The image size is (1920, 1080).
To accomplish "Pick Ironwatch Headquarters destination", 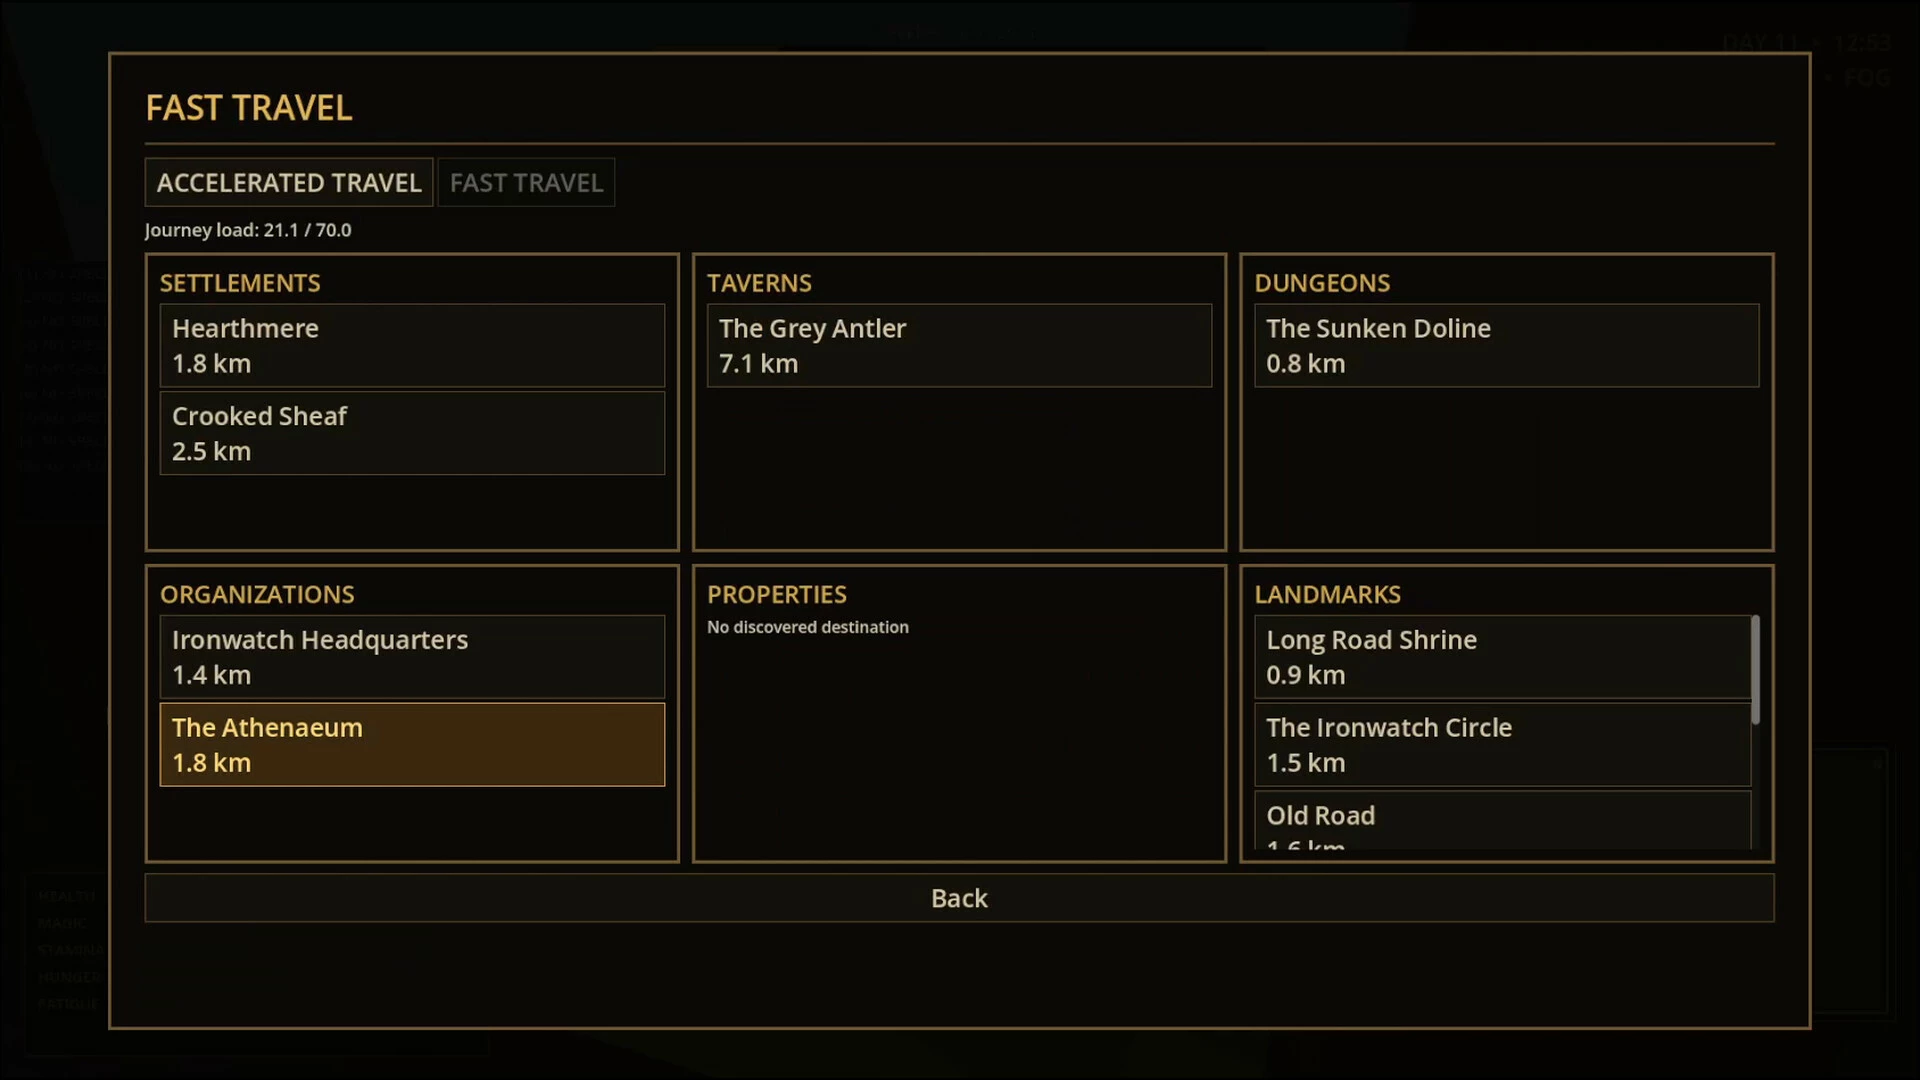I will [x=412, y=657].
